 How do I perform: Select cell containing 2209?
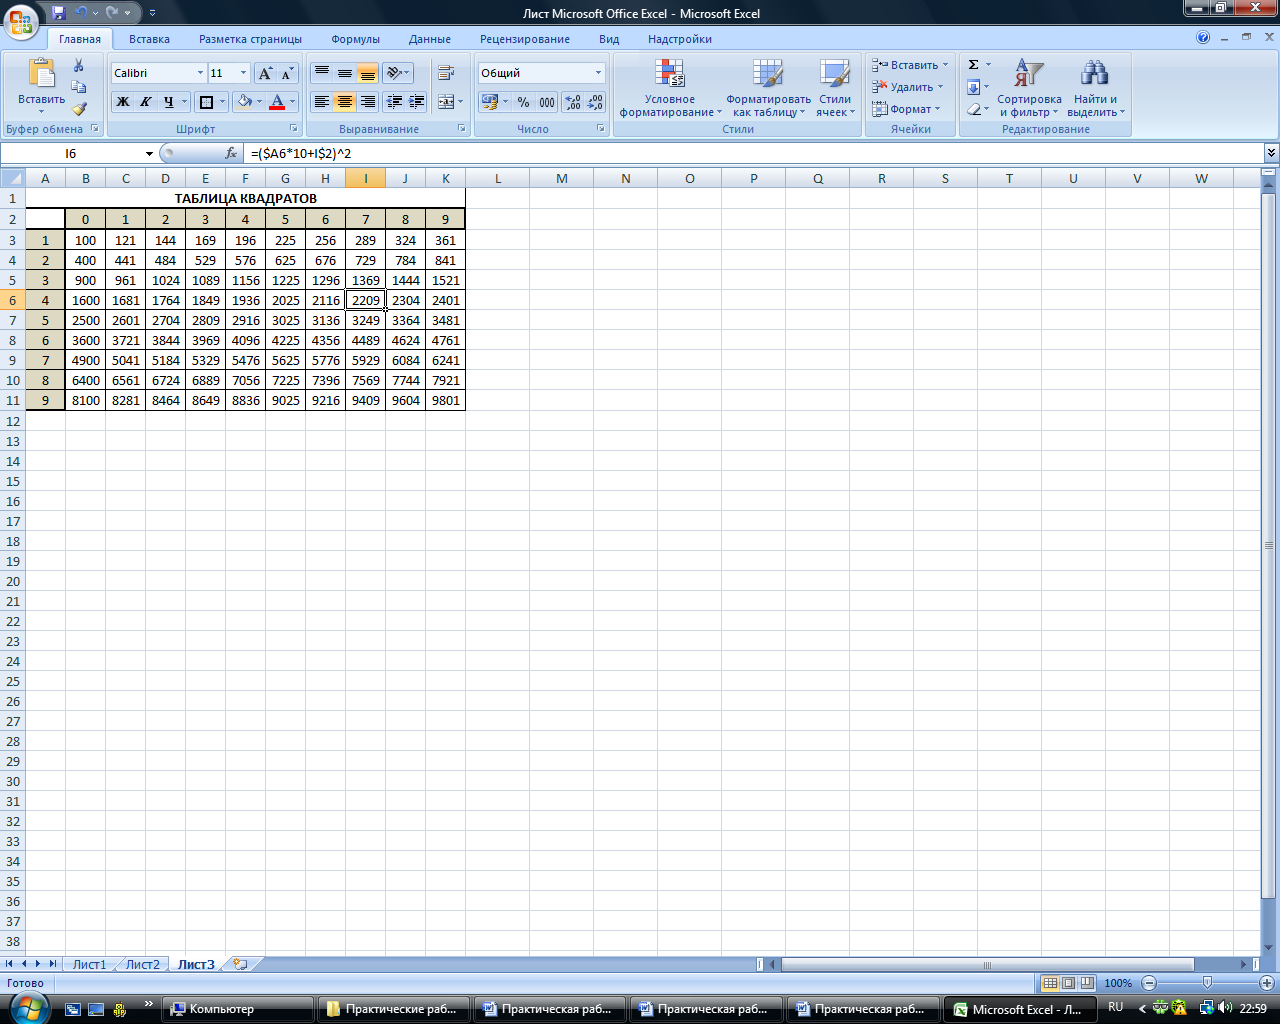coord(366,300)
